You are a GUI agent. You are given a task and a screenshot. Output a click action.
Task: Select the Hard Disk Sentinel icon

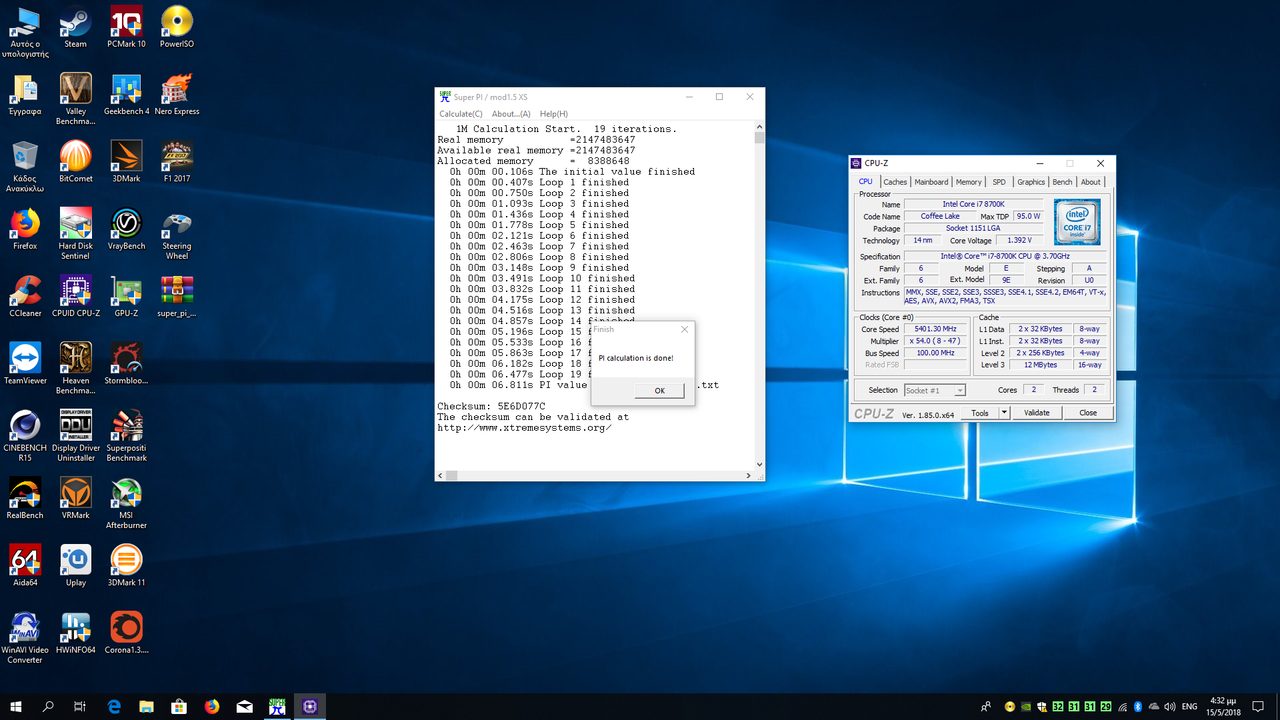click(75, 233)
